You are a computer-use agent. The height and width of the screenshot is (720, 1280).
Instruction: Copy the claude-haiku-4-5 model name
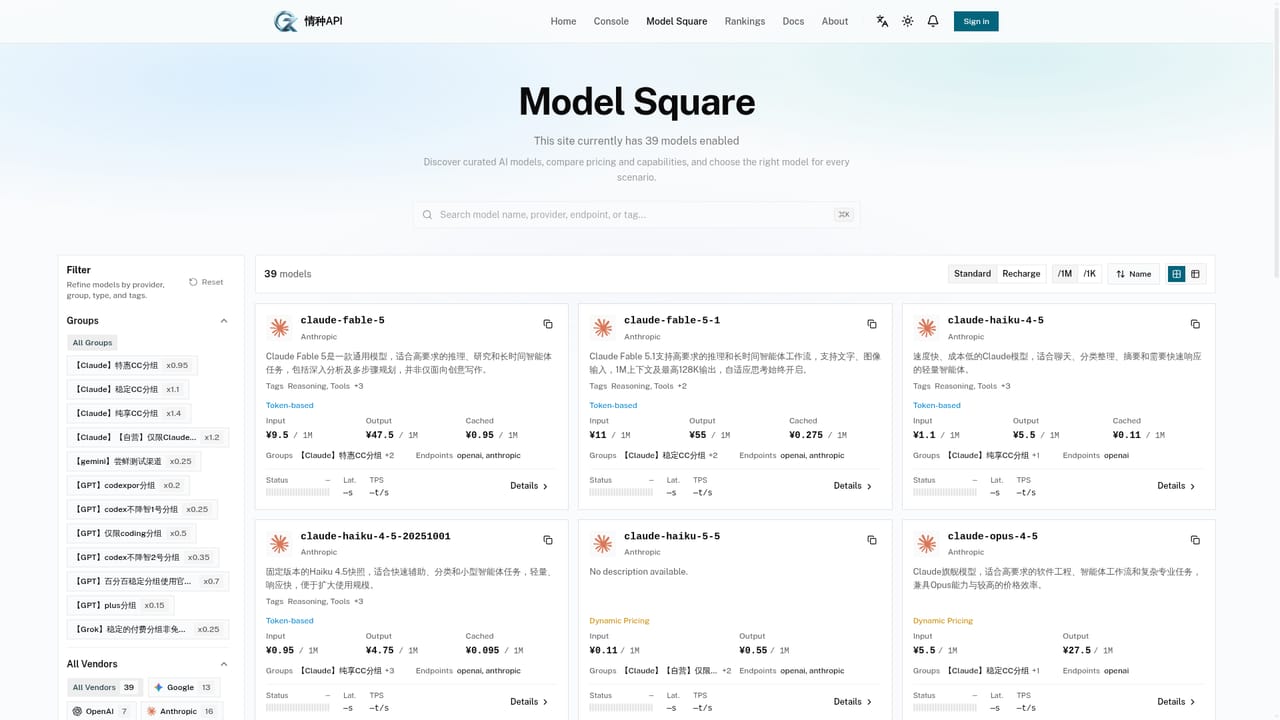point(1195,324)
